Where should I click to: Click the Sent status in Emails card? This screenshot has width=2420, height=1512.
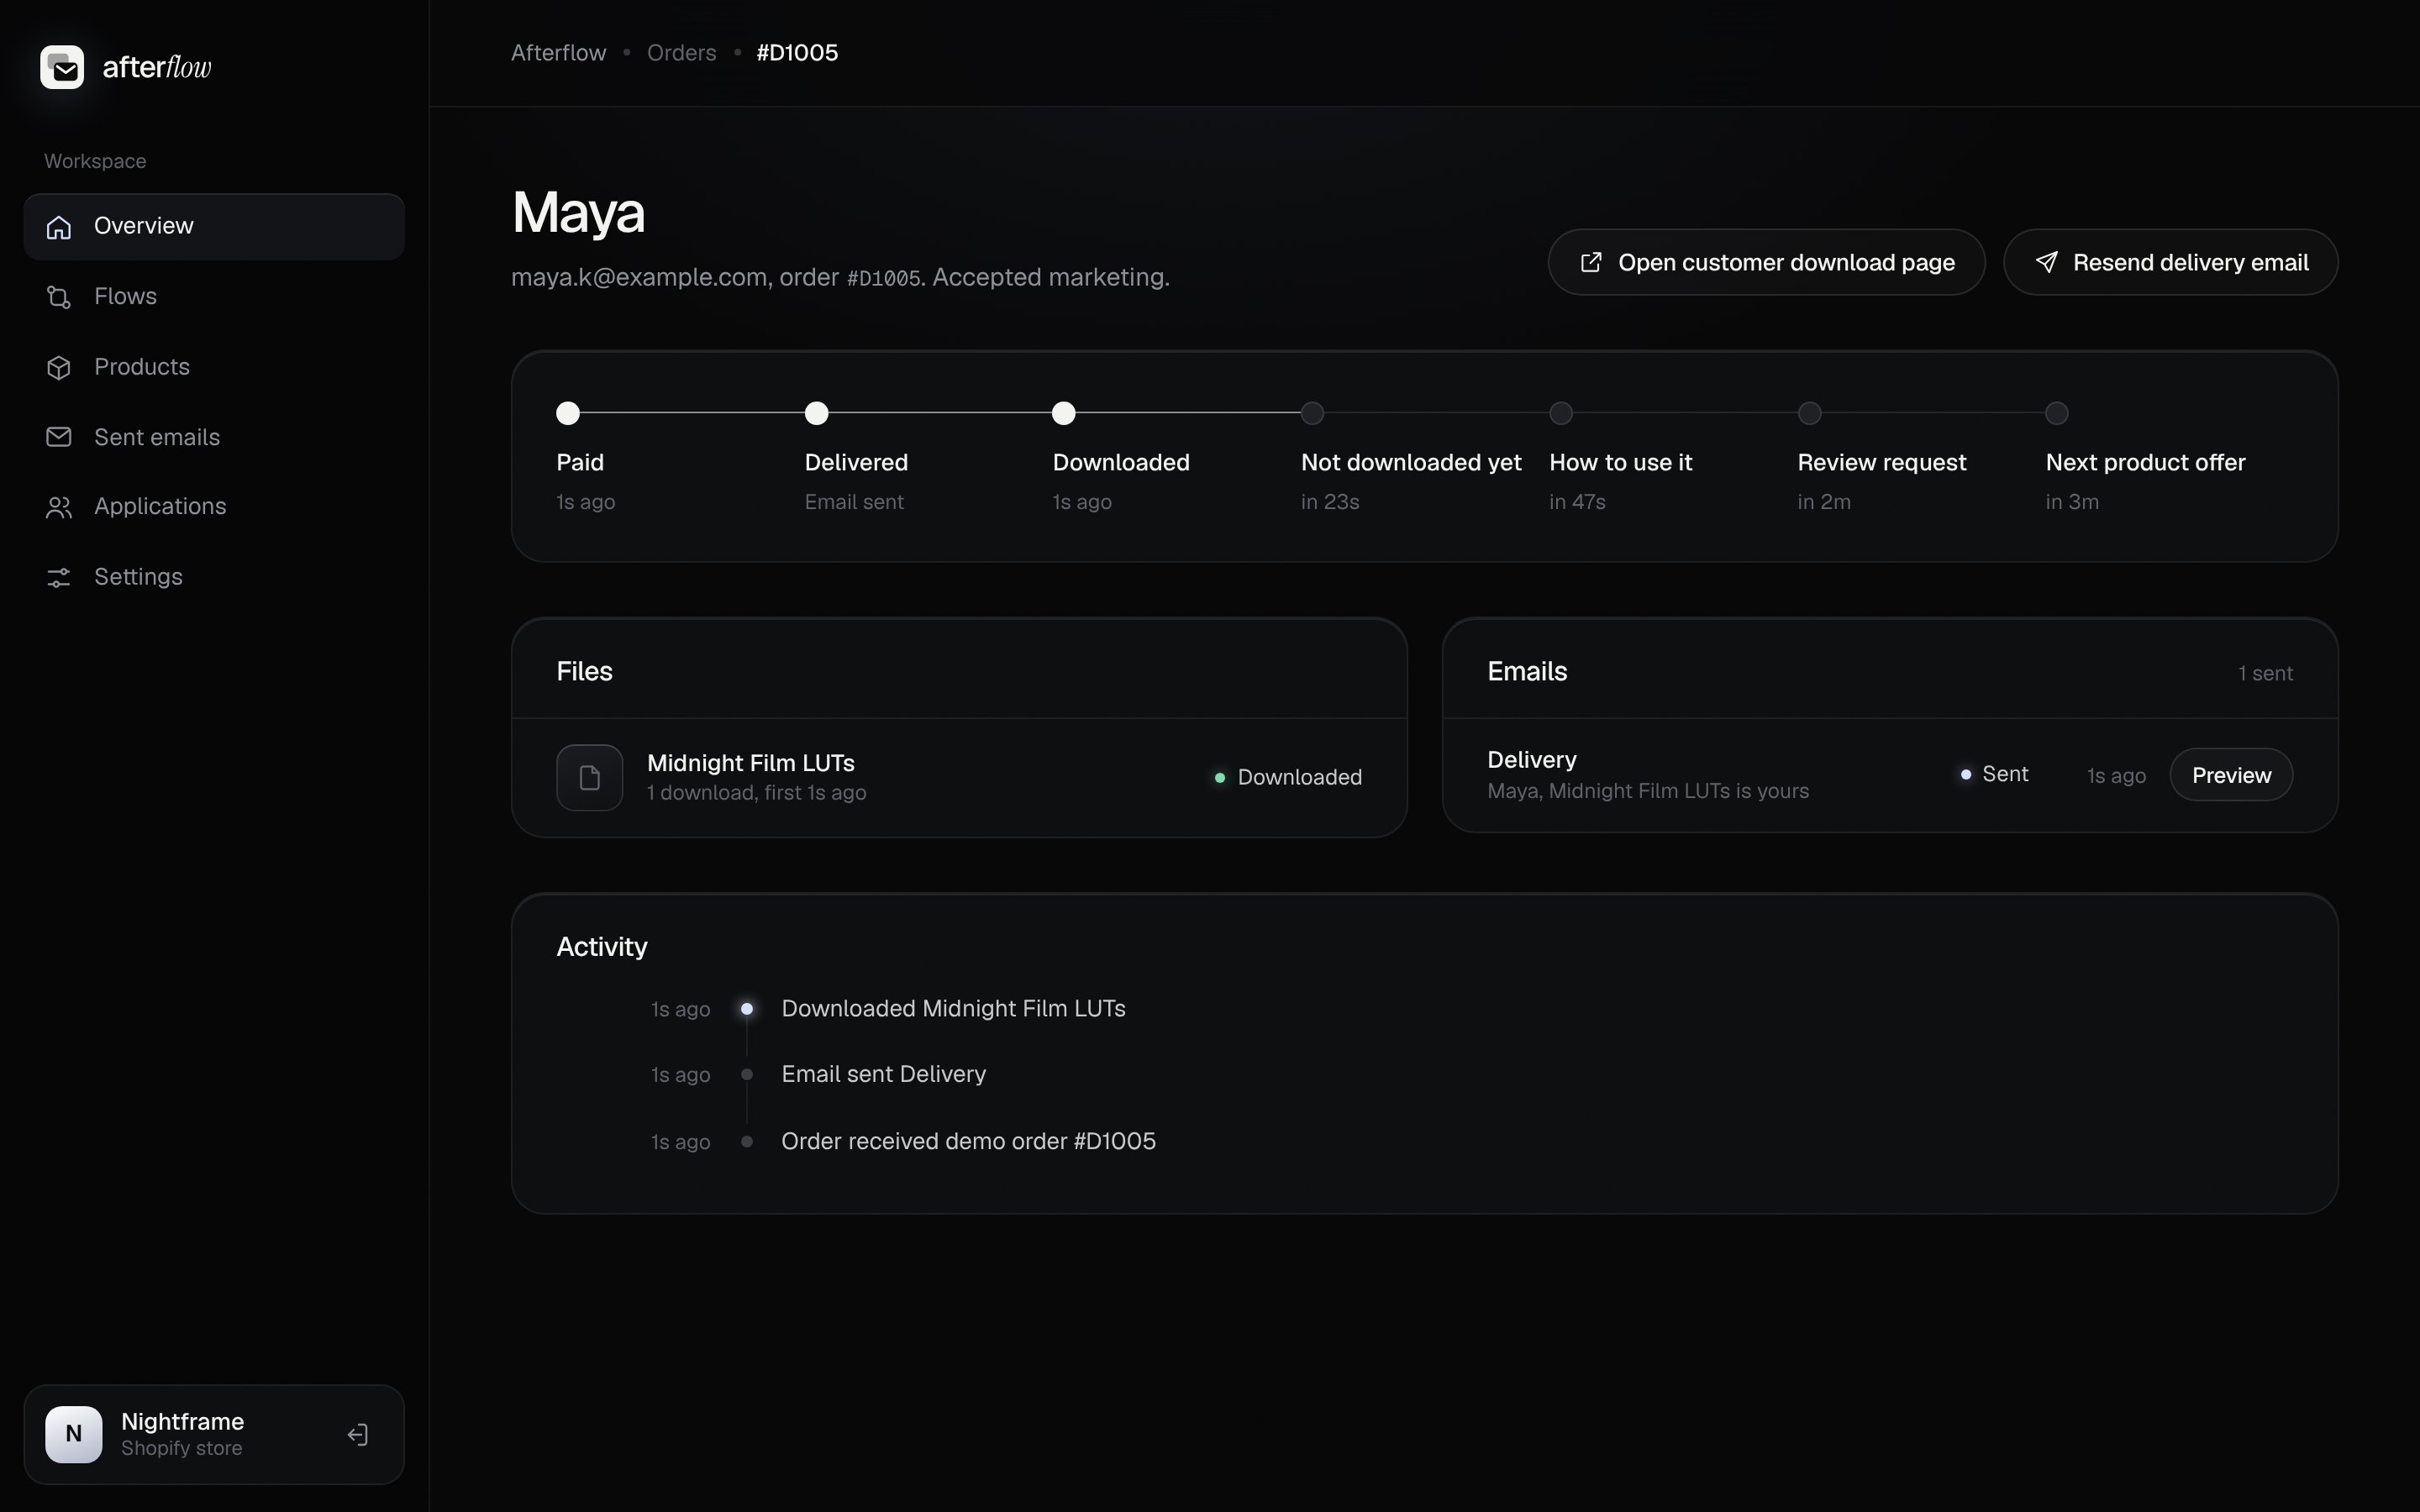pos(1994,774)
